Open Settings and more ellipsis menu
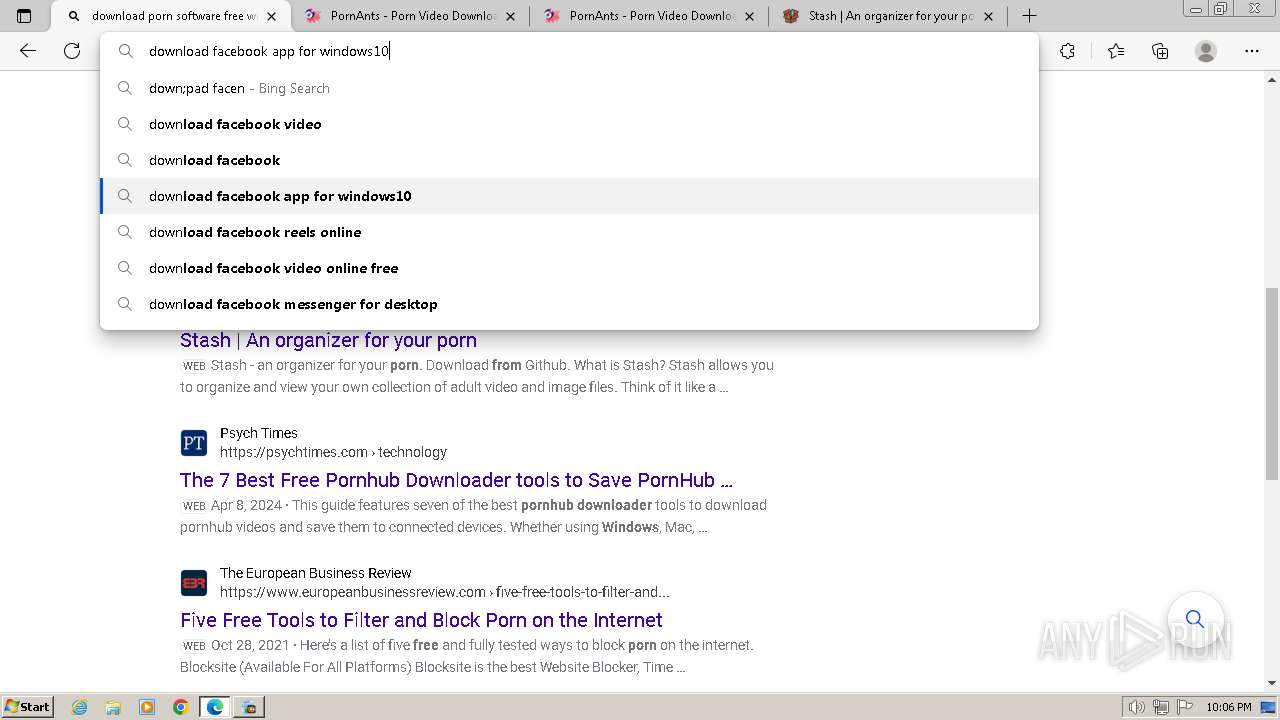 tap(1251, 51)
